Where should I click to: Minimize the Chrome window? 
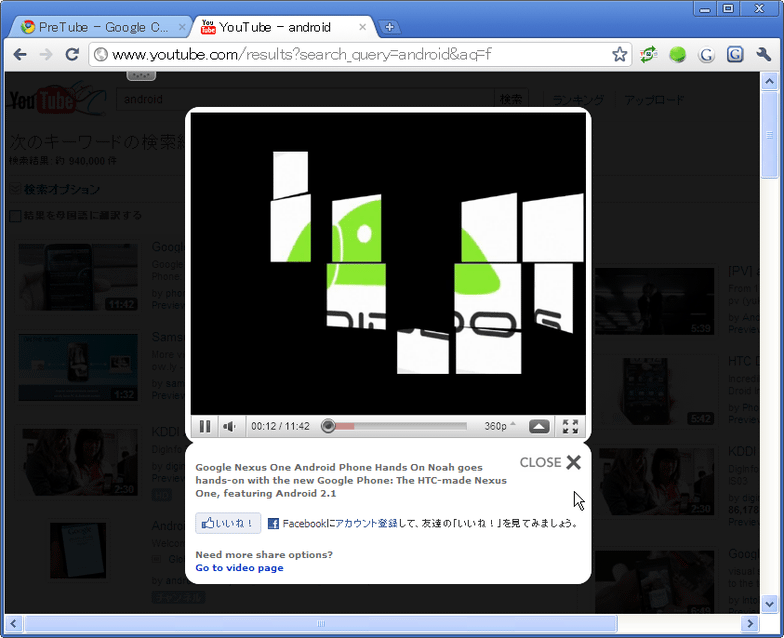point(705,9)
